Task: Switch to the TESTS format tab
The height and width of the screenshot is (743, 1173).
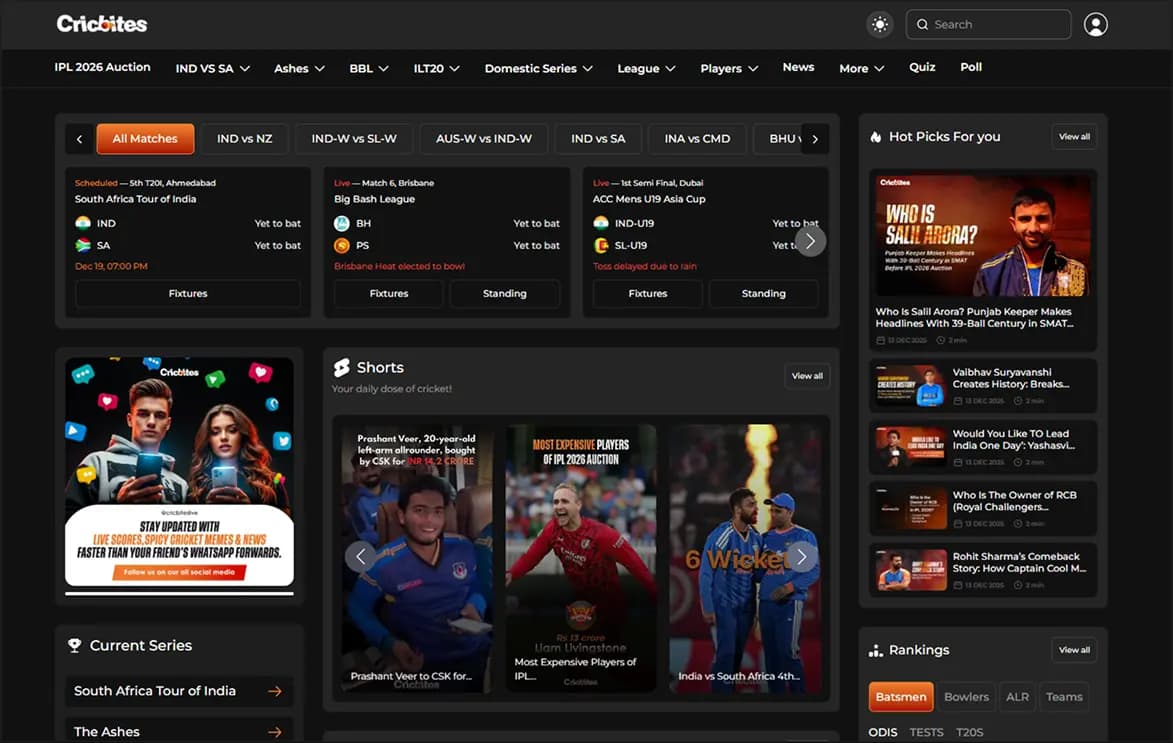Action: pyautogui.click(x=926, y=732)
